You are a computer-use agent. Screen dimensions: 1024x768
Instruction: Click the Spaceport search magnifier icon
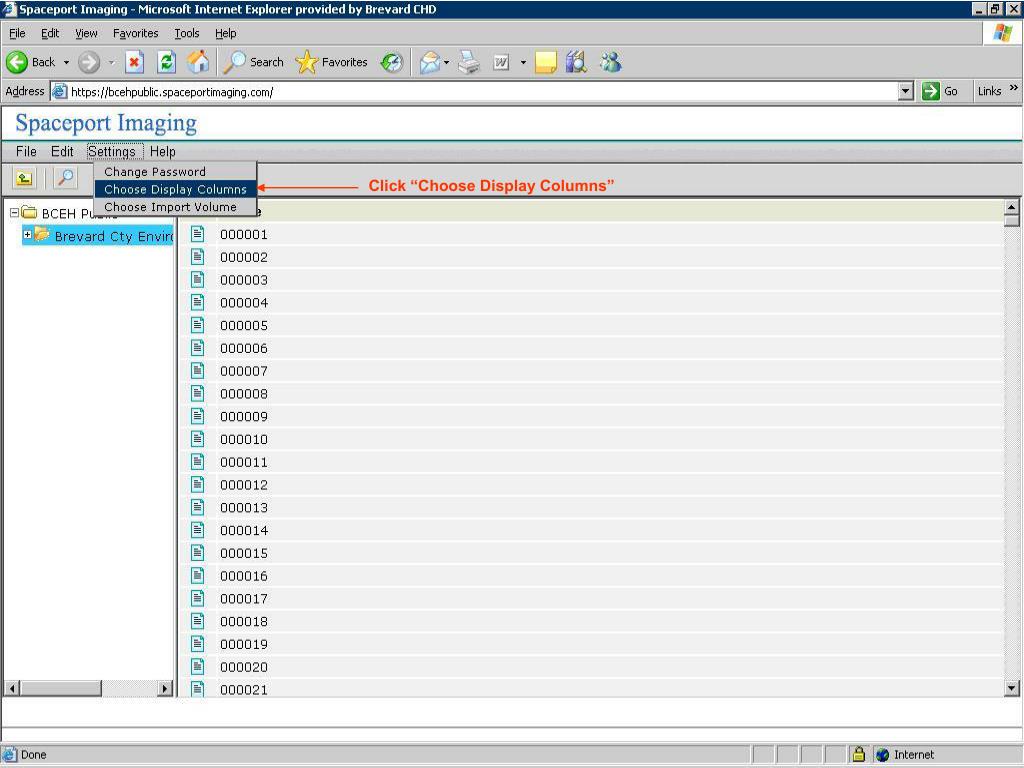point(65,178)
